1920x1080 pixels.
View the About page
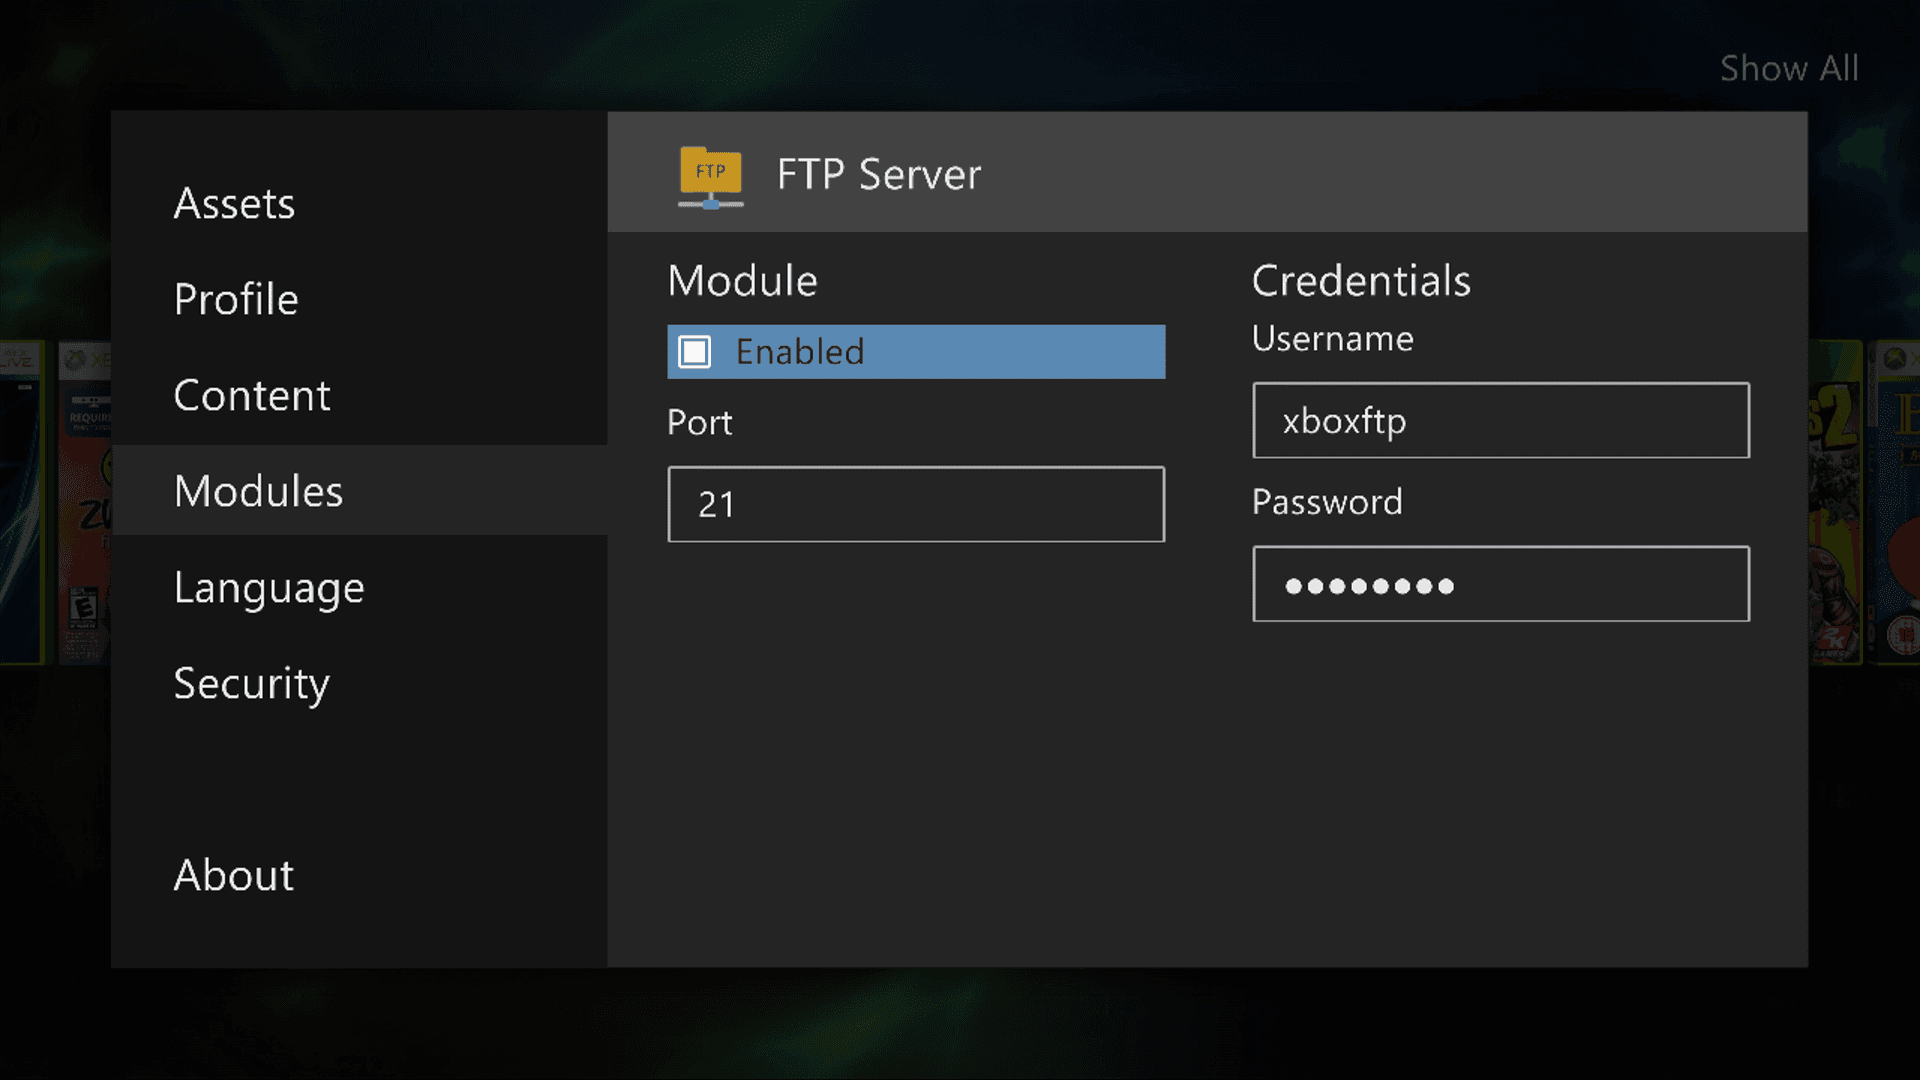click(x=233, y=875)
